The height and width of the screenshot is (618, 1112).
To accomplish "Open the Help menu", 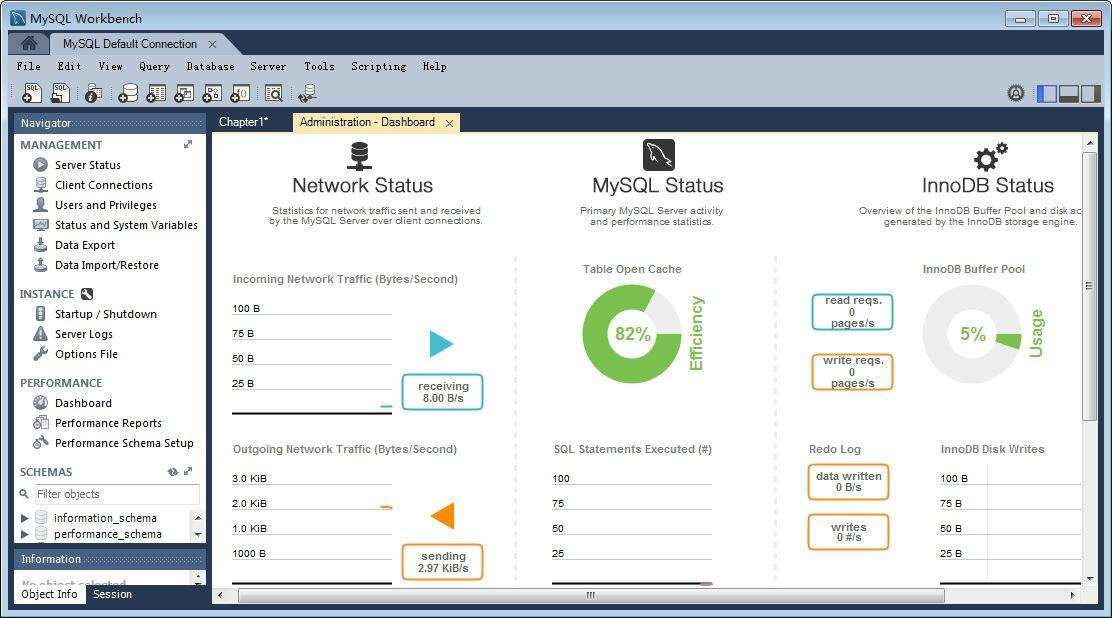I will (435, 66).
